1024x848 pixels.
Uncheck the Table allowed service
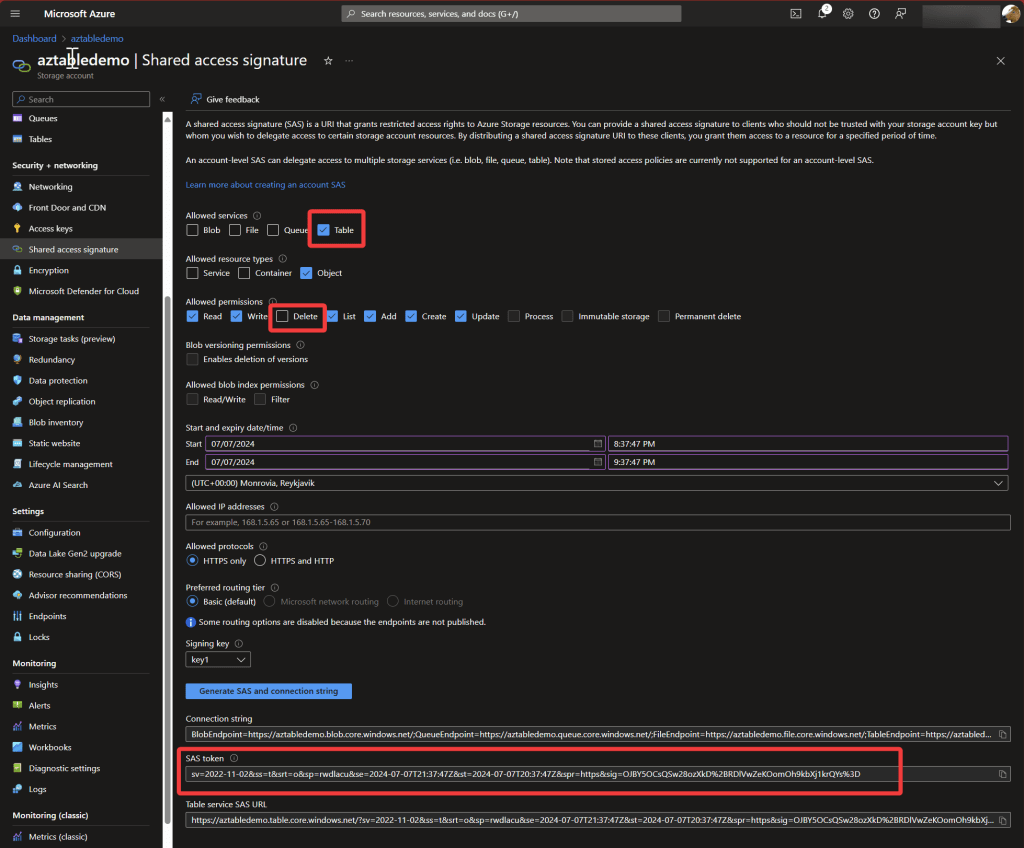coord(323,230)
